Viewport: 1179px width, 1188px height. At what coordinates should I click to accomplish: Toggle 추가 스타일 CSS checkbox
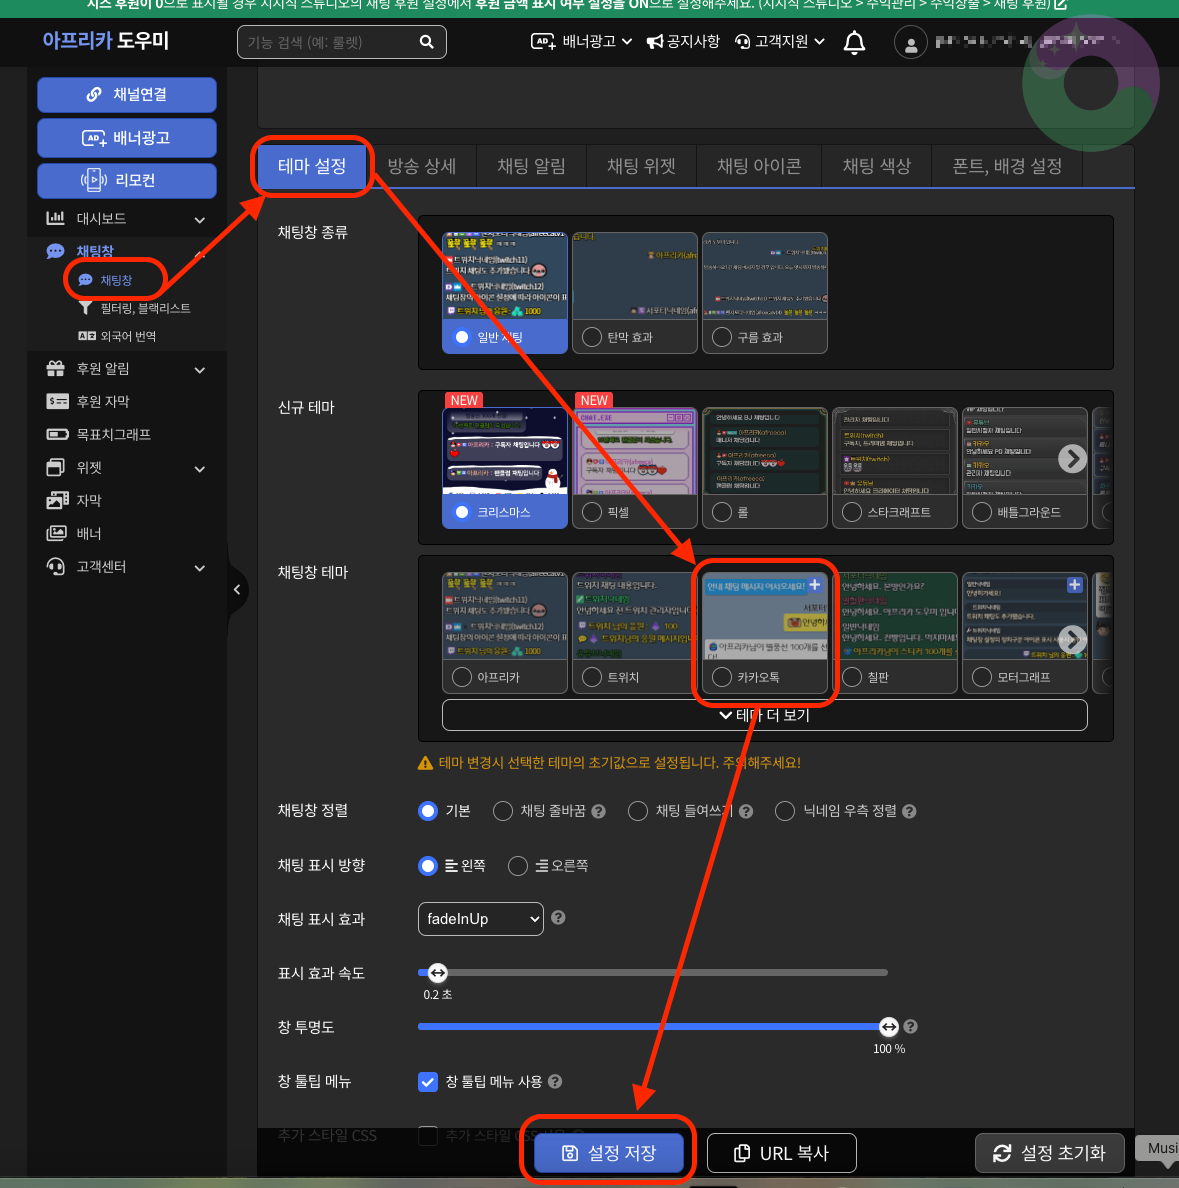428,1136
